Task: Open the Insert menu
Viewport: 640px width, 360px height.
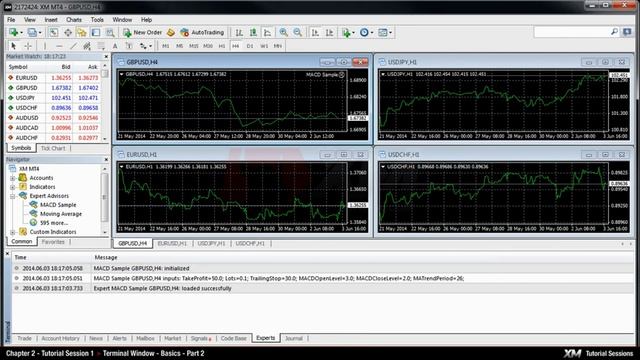Action: coord(51,20)
